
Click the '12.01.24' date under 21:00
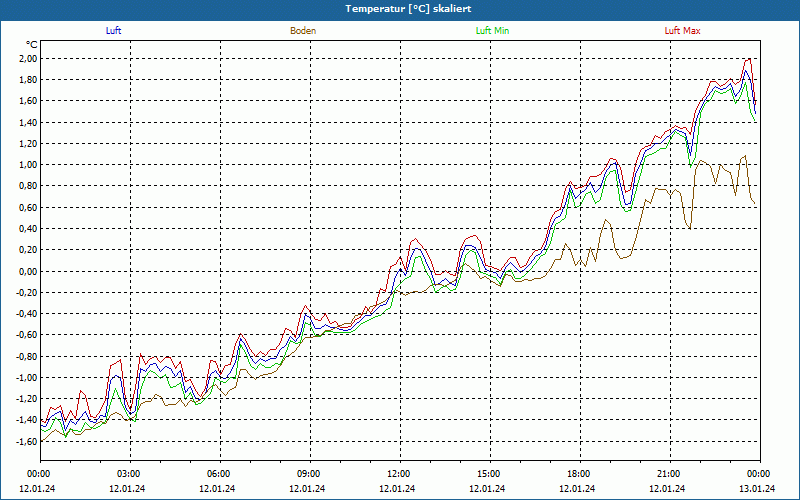click(667, 488)
